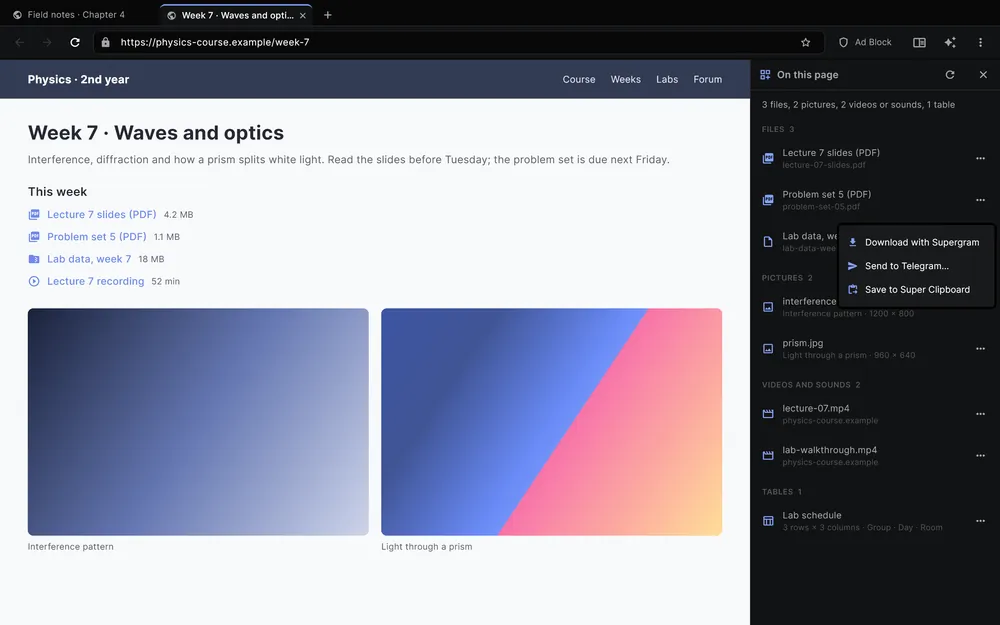Bookmark this page with the star icon
The height and width of the screenshot is (625, 1000).
click(x=805, y=42)
